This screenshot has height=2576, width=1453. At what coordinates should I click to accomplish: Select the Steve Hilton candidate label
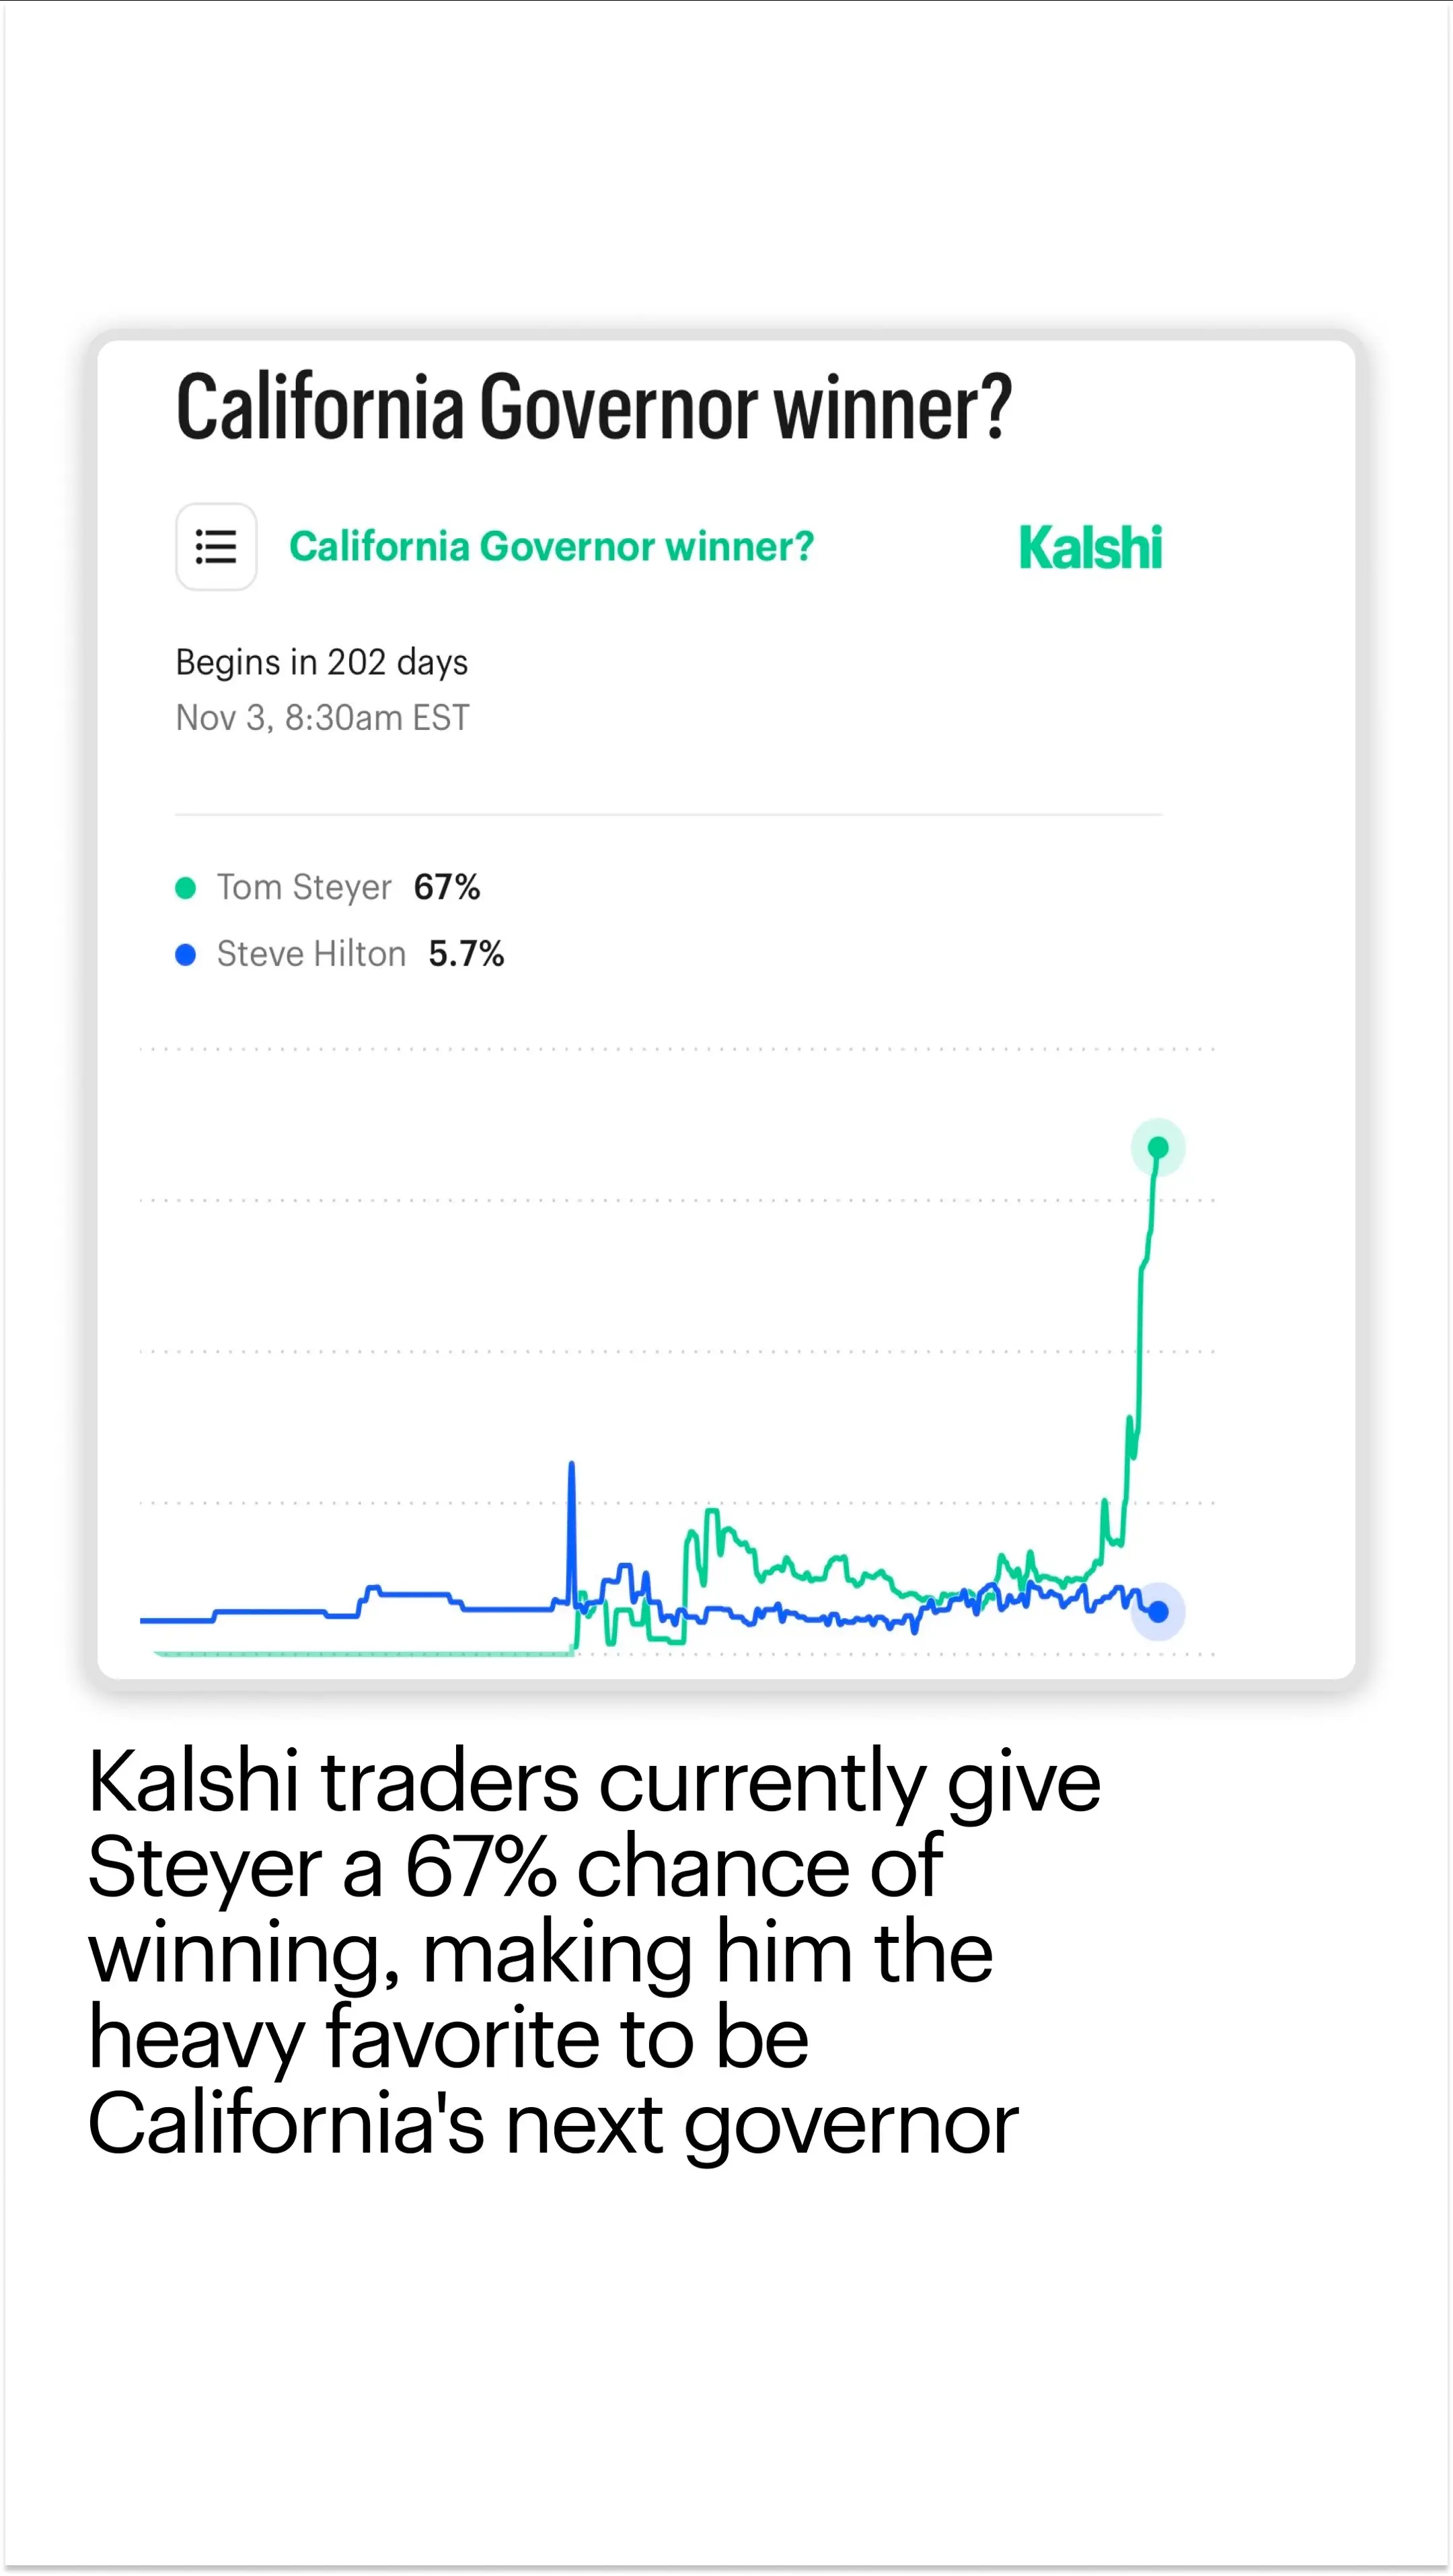(311, 955)
